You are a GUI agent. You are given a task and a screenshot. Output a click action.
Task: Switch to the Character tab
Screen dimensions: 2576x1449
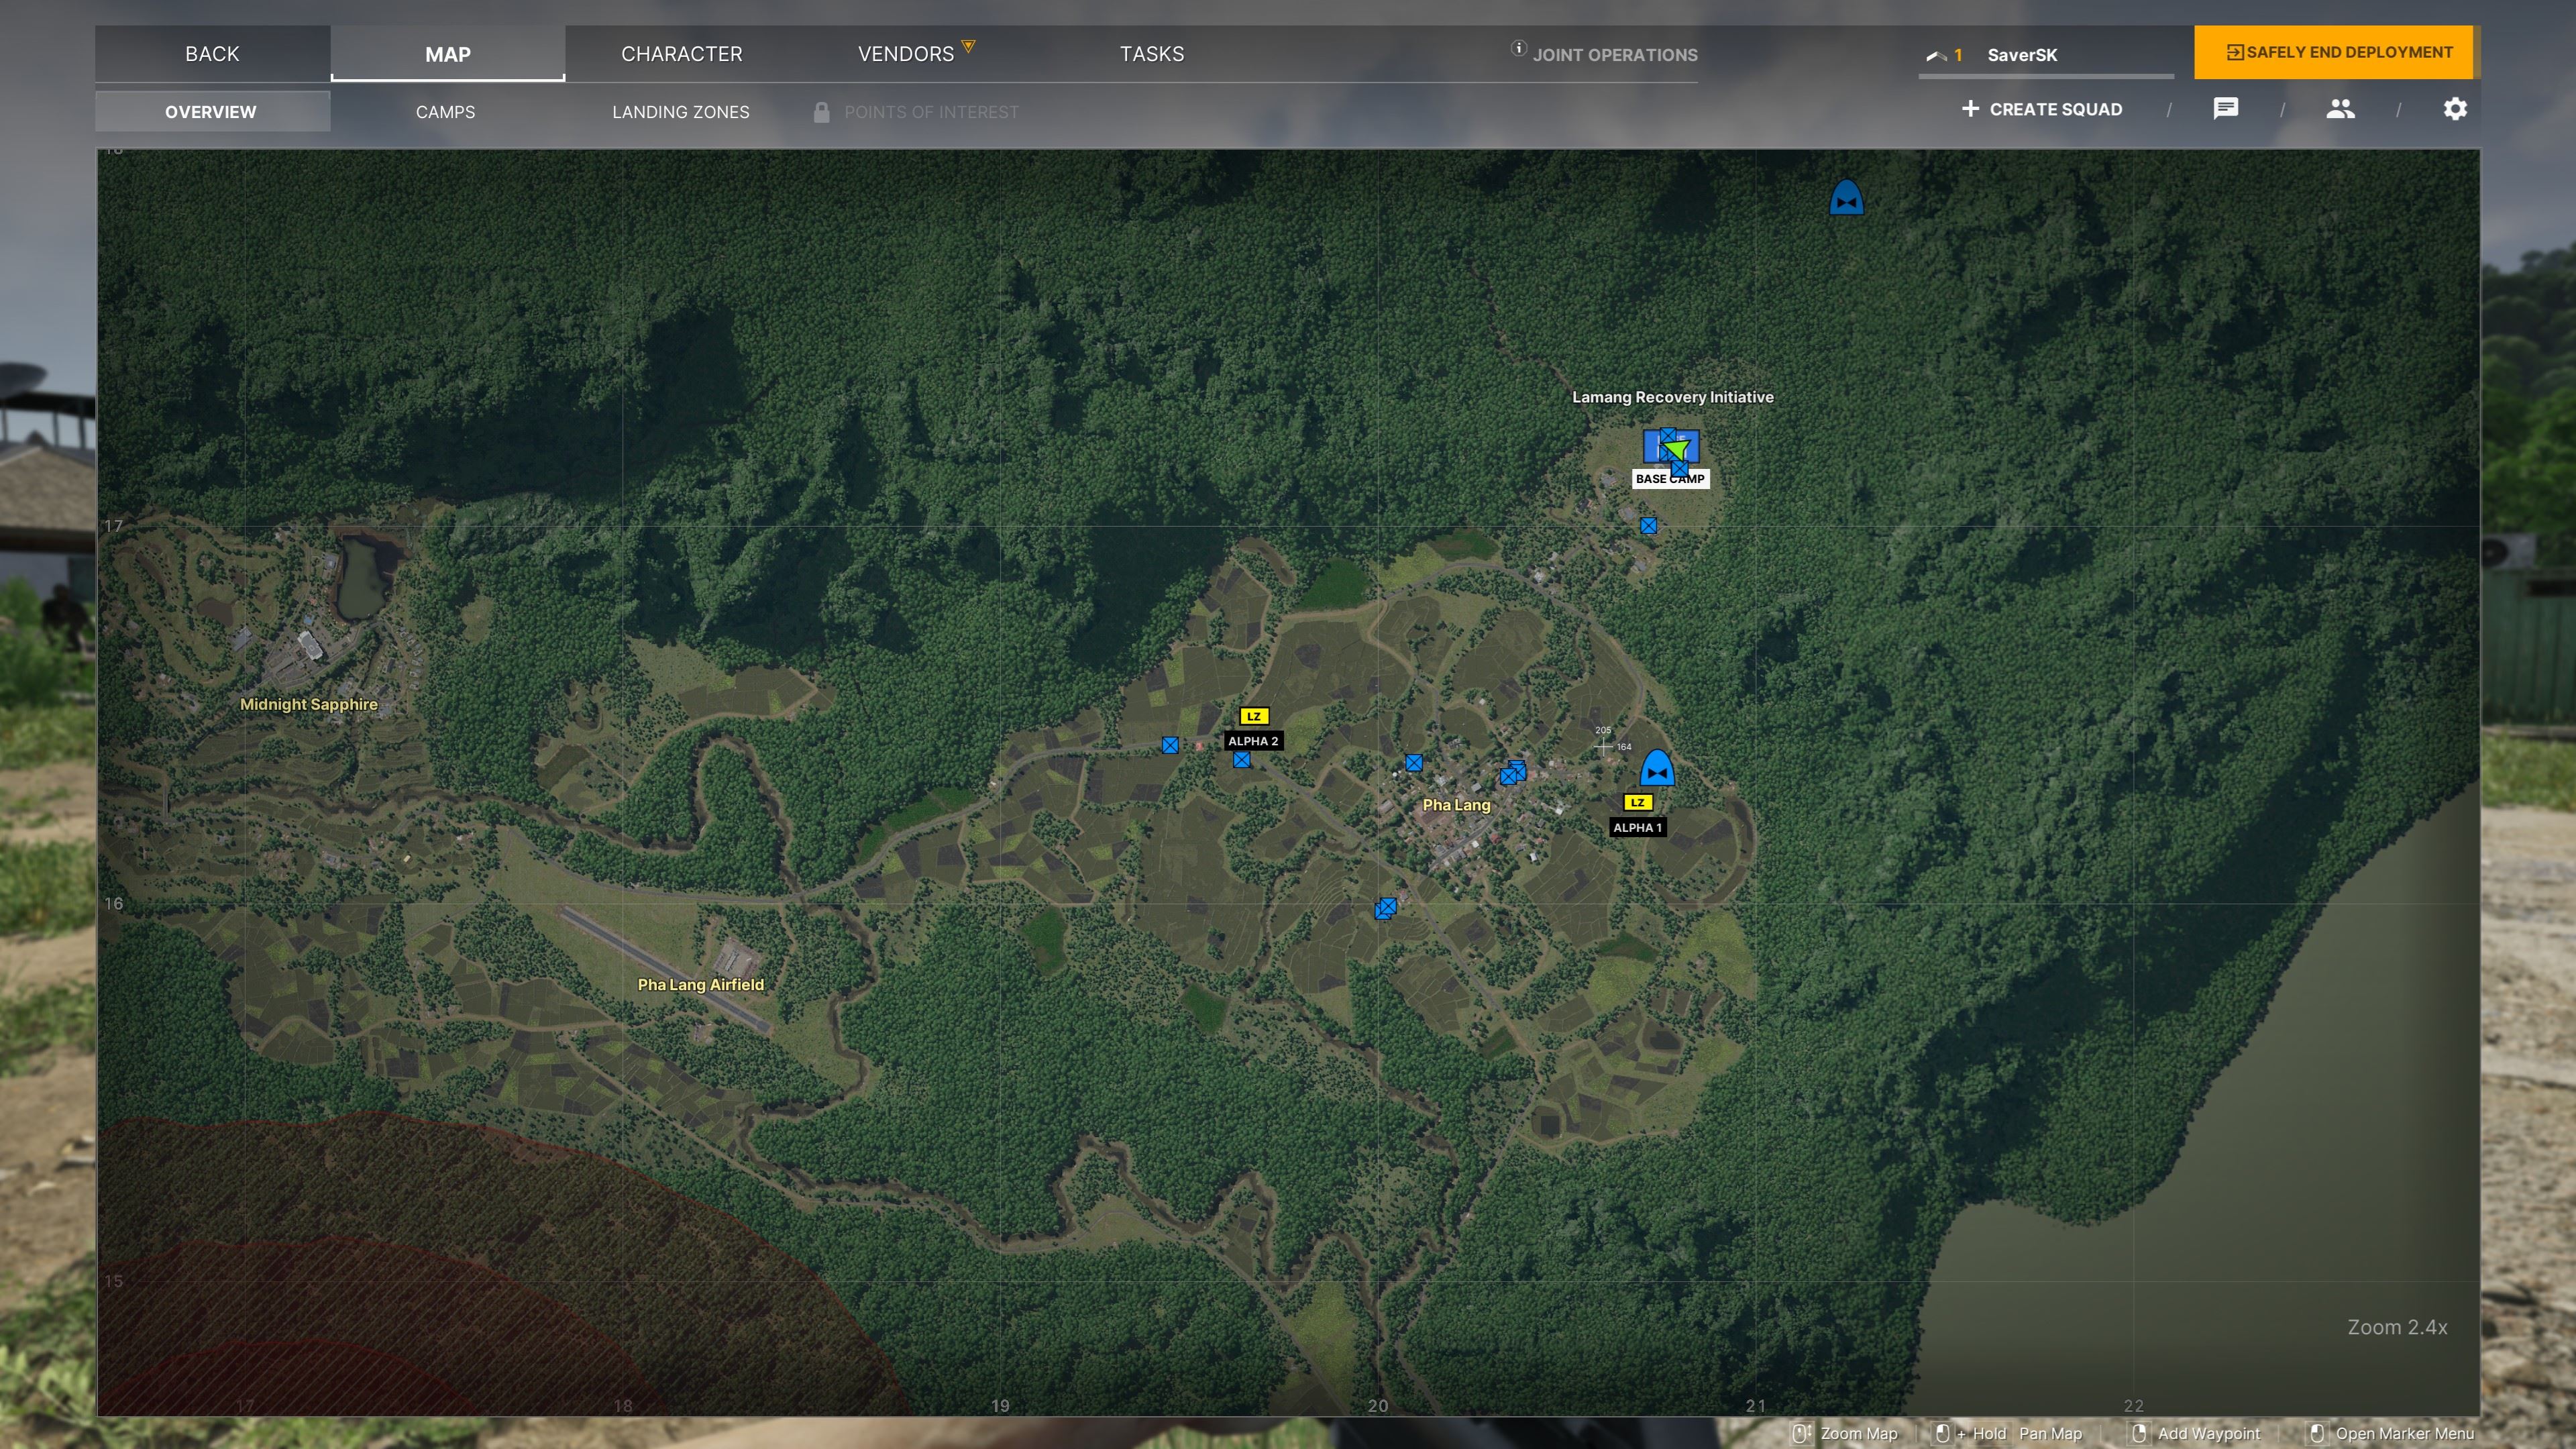click(x=681, y=54)
